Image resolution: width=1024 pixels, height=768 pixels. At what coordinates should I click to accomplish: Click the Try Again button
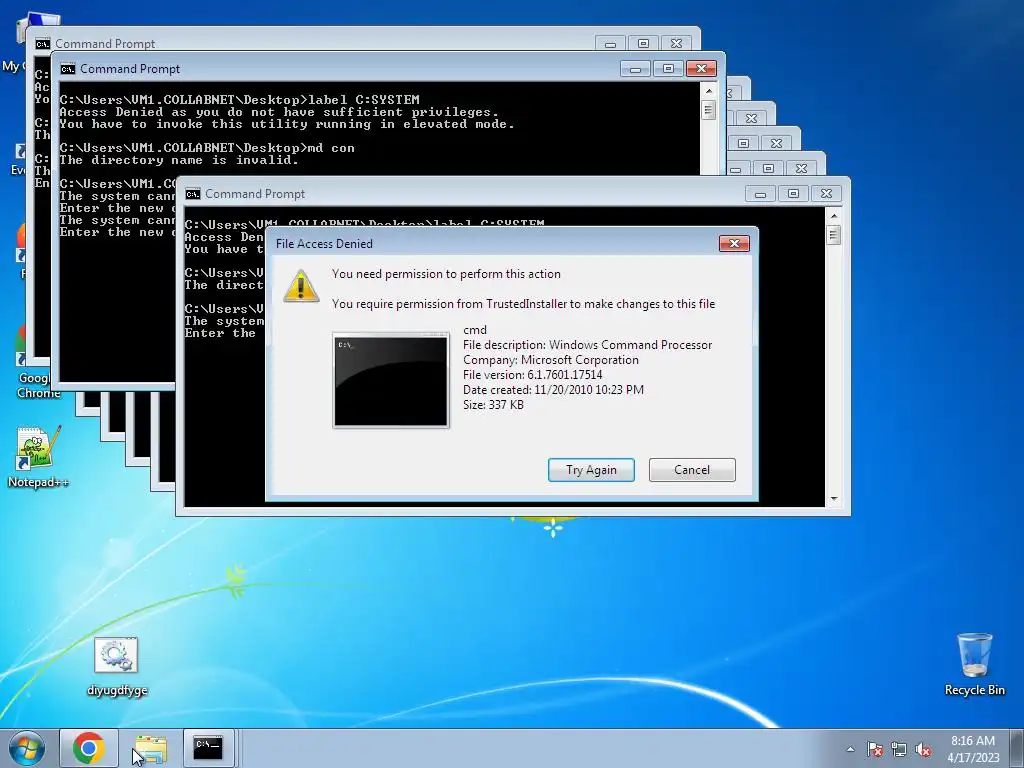tap(591, 470)
